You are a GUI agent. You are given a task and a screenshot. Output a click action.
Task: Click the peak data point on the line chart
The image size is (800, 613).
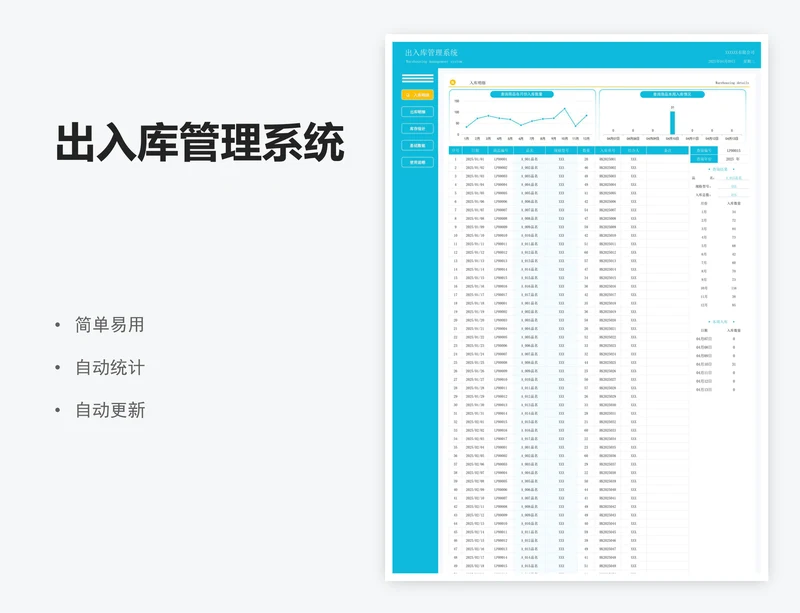[x=564, y=109]
